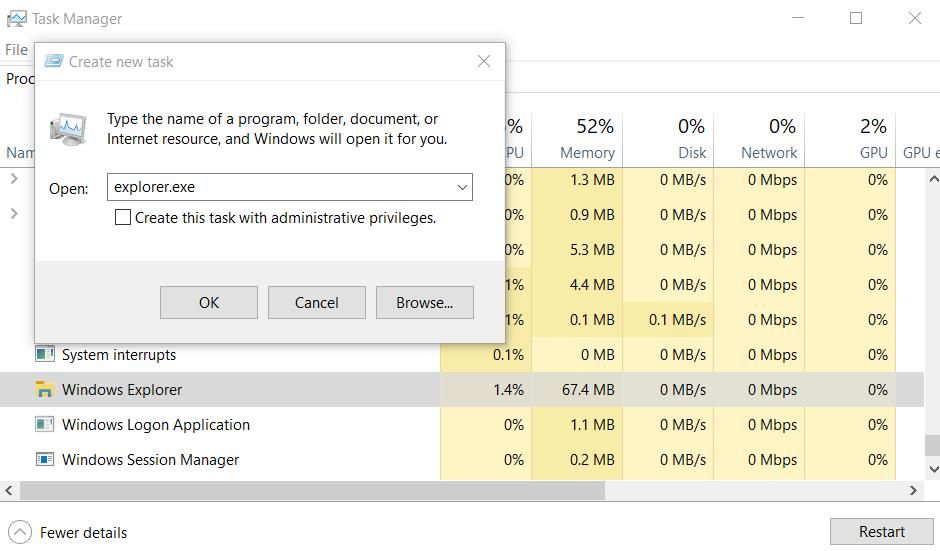The width and height of the screenshot is (940, 551).
Task: Click the horizontal scrollbar left arrow
Action: point(9,490)
